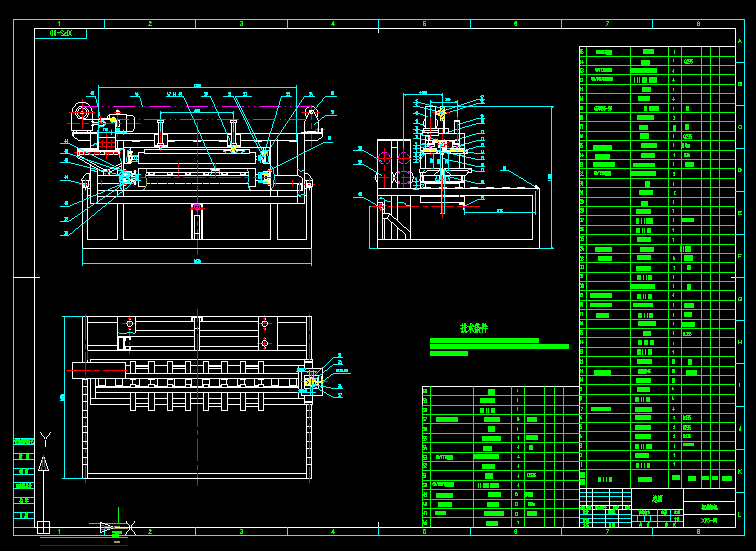Viewport: 756px width, 551px height.
Task: Select the drawing number cell in the title block
Action: click(x=709, y=520)
